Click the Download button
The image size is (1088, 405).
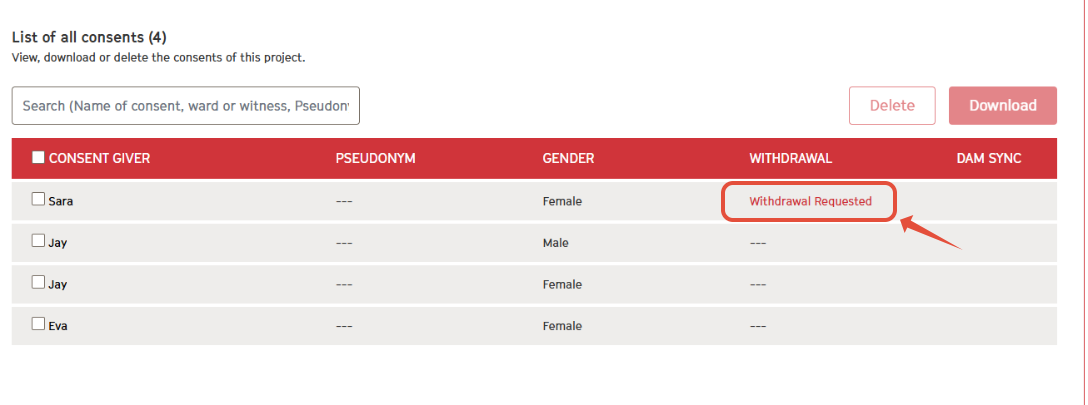click(x=1003, y=105)
